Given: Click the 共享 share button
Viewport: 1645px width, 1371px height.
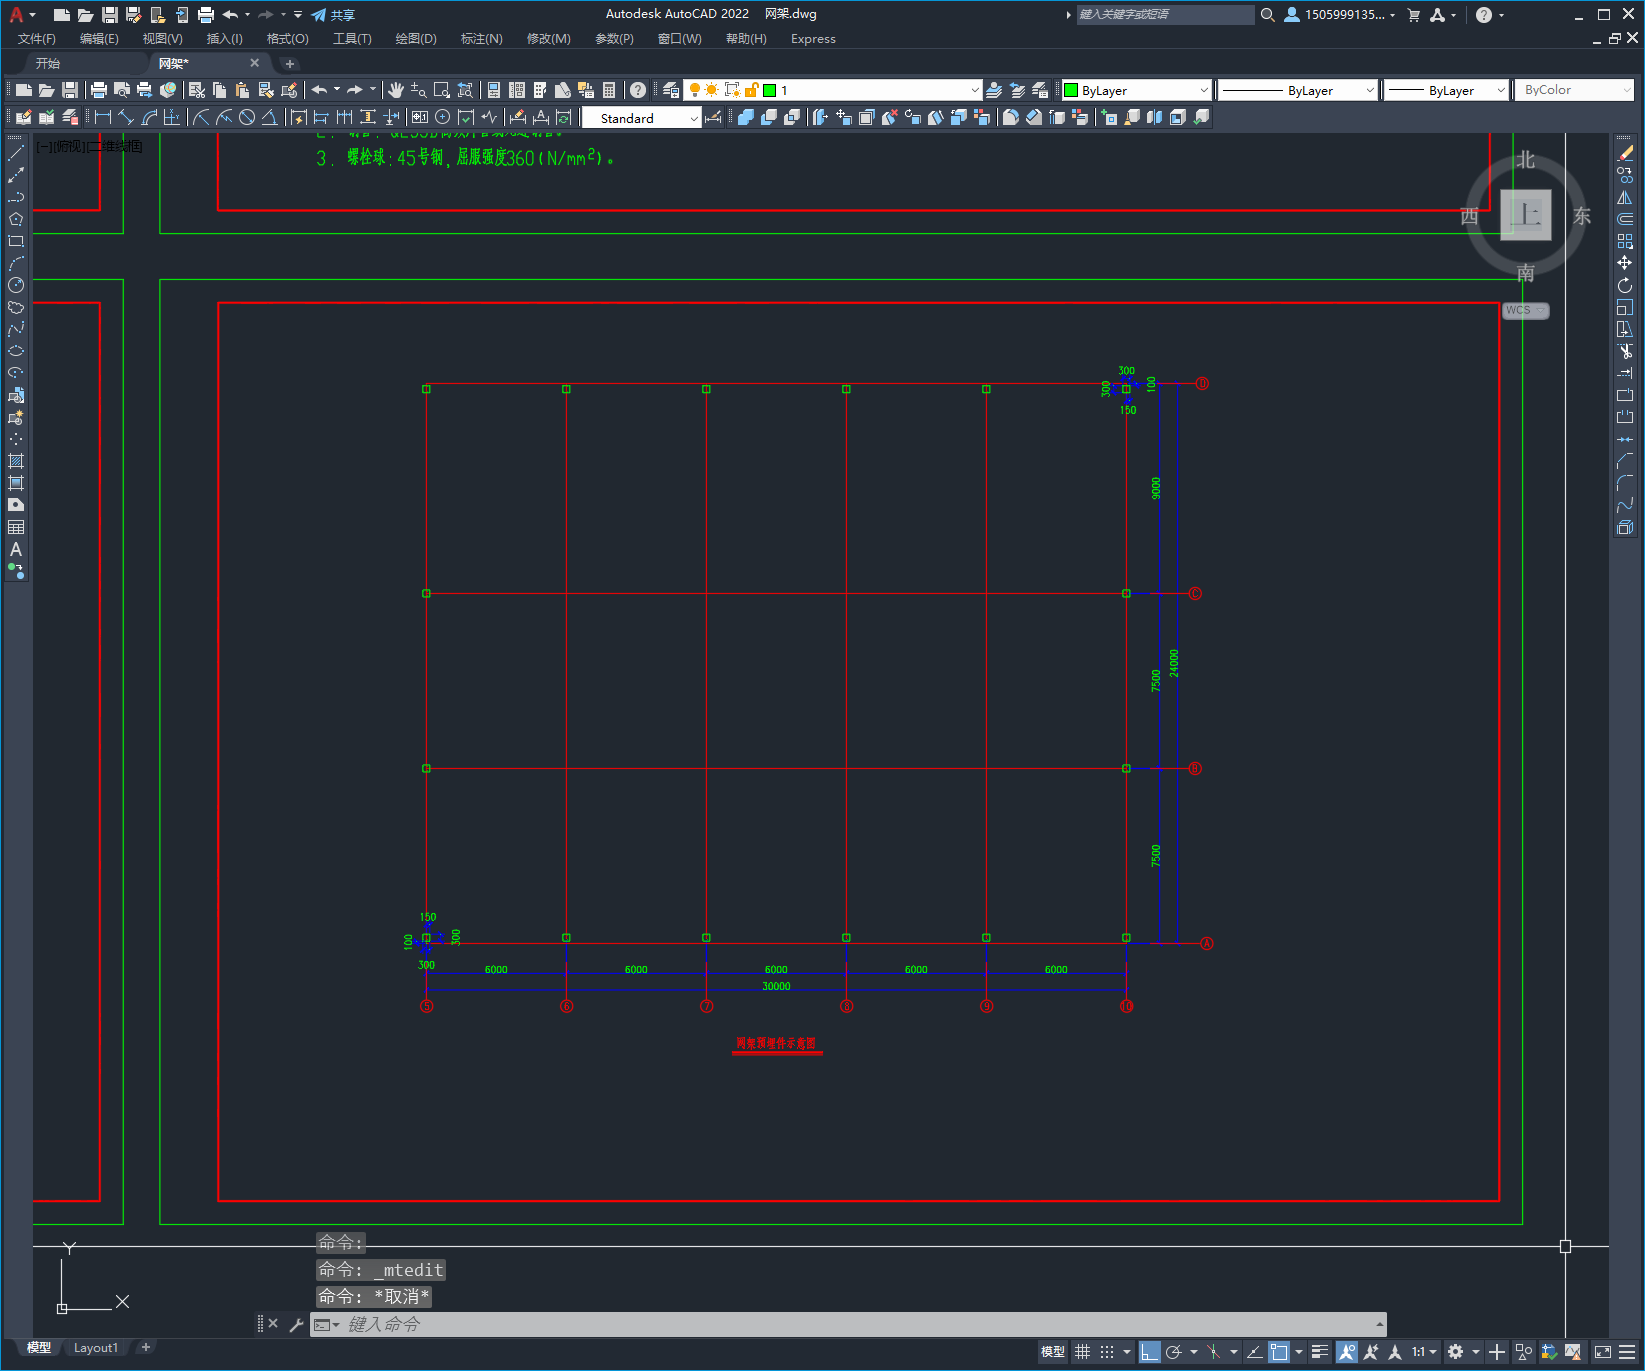Looking at the screenshot, I should pos(333,15).
